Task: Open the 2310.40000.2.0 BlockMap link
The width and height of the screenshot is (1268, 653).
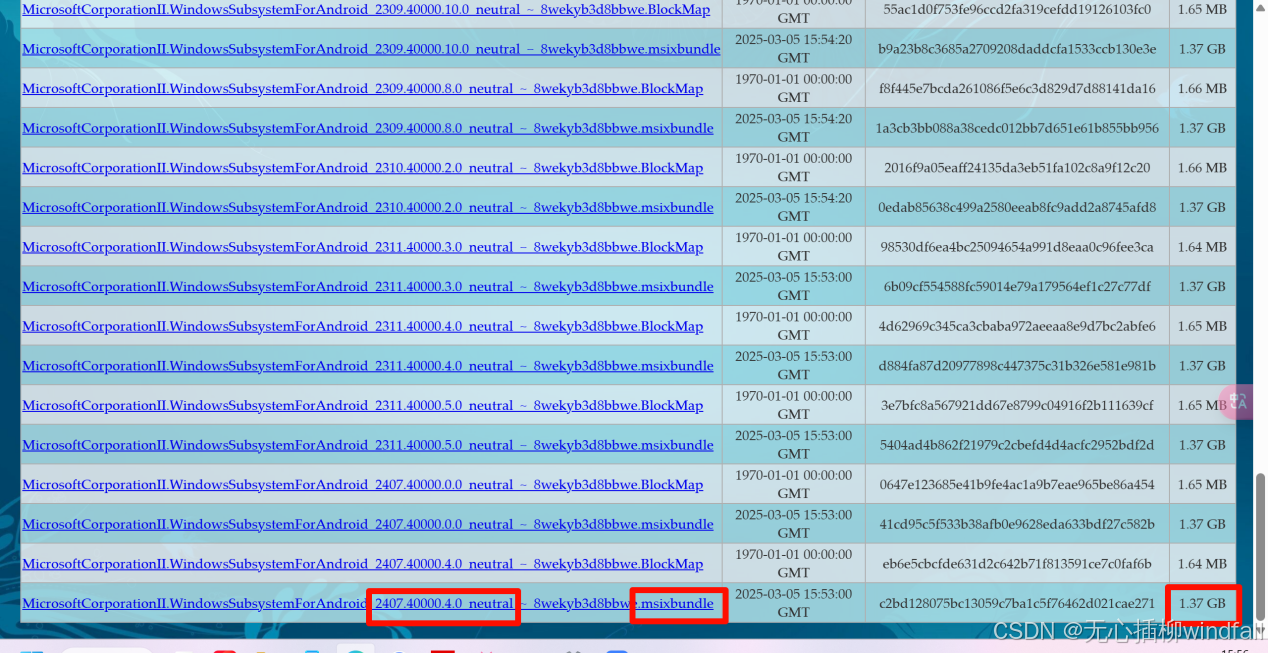Action: (x=362, y=167)
